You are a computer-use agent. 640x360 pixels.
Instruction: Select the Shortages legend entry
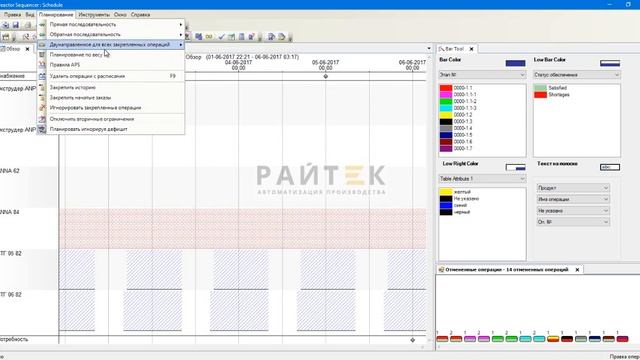click(x=552, y=95)
